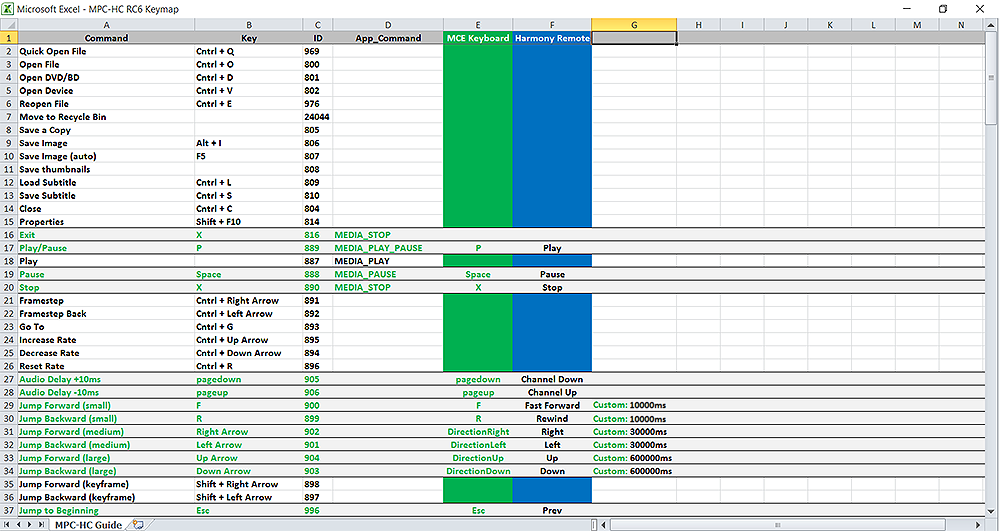Select column C header
Screen dimensions: 1000x531
pyautogui.click(x=318, y=25)
